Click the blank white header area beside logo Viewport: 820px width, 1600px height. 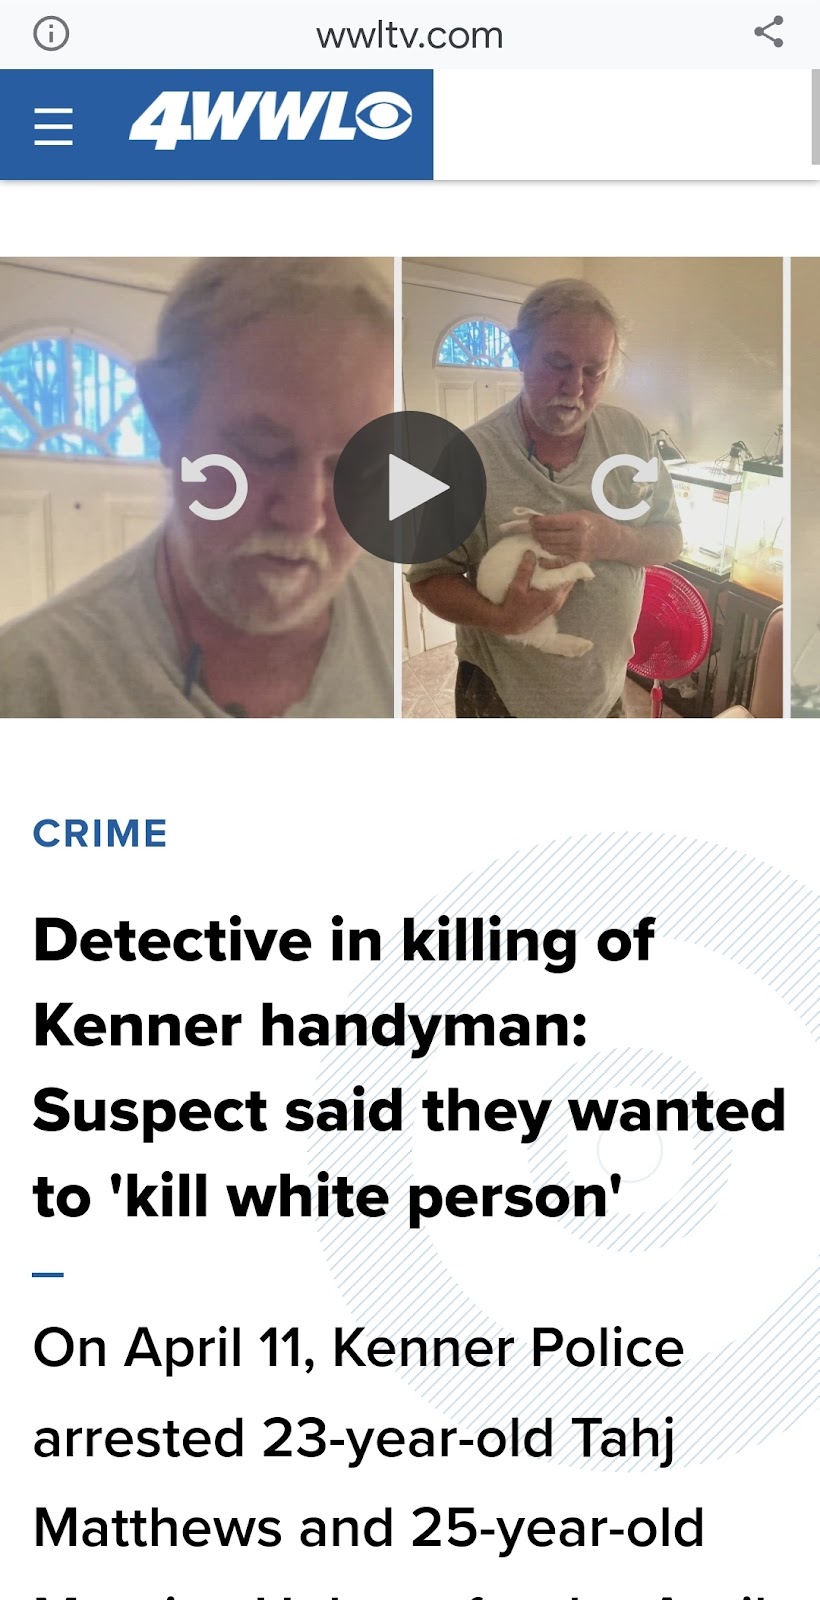coord(620,124)
